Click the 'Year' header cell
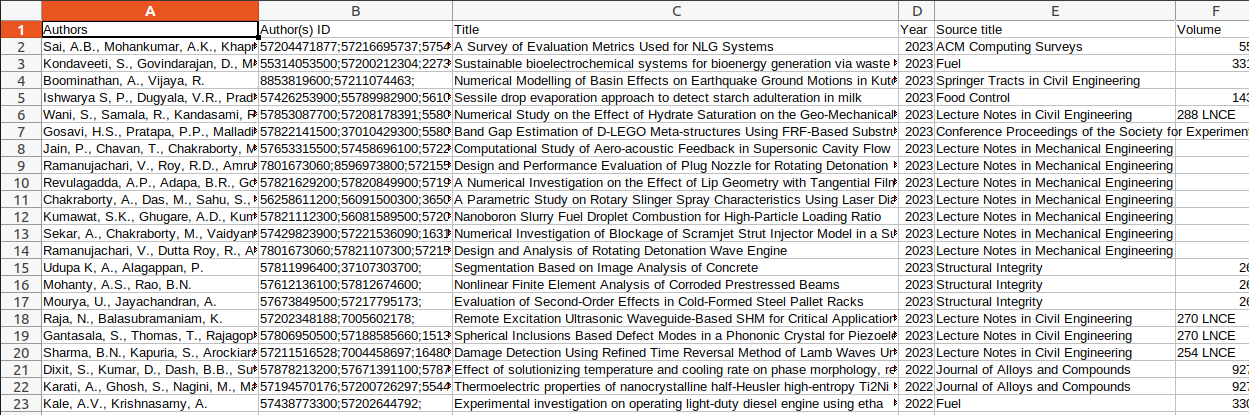This screenshot has height=415, width=1249. [916, 30]
